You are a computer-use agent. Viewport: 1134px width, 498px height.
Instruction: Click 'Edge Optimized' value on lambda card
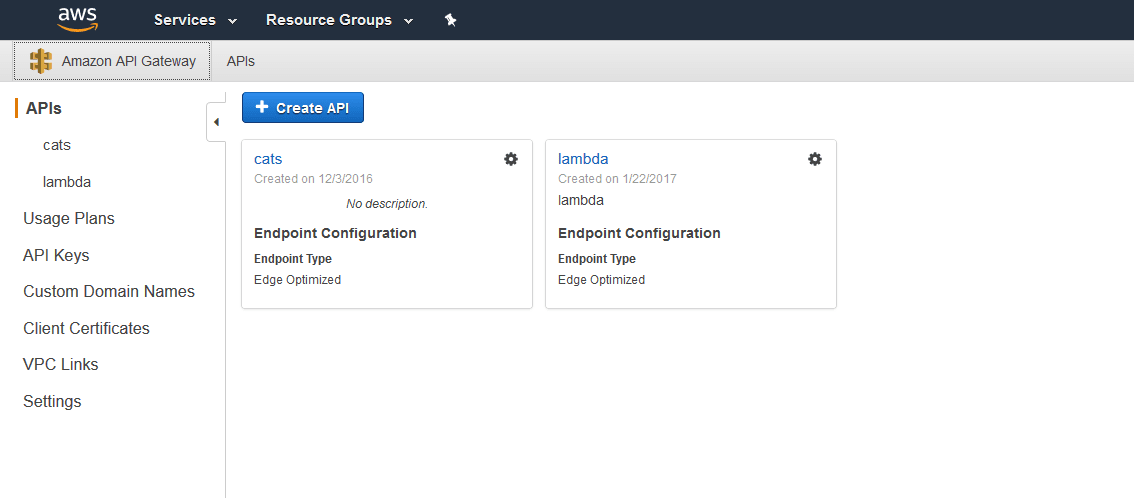(601, 280)
